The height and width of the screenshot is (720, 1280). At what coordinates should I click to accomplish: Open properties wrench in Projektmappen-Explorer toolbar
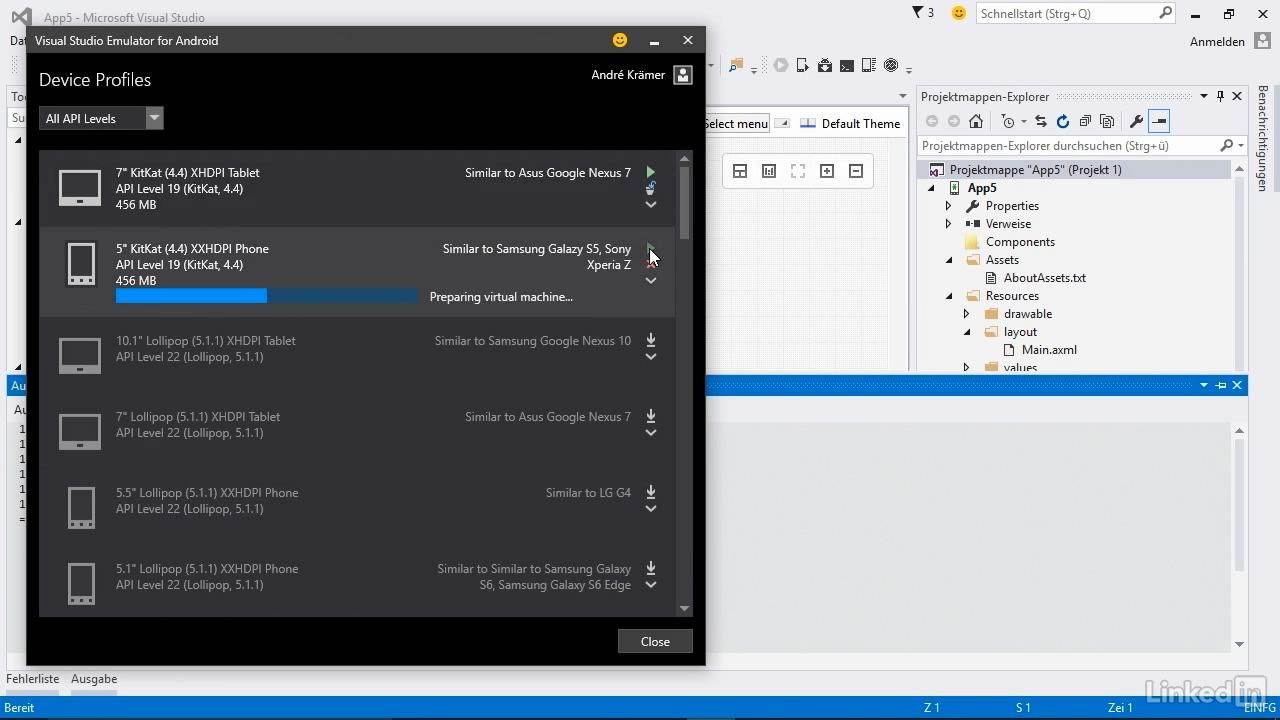(1136, 121)
